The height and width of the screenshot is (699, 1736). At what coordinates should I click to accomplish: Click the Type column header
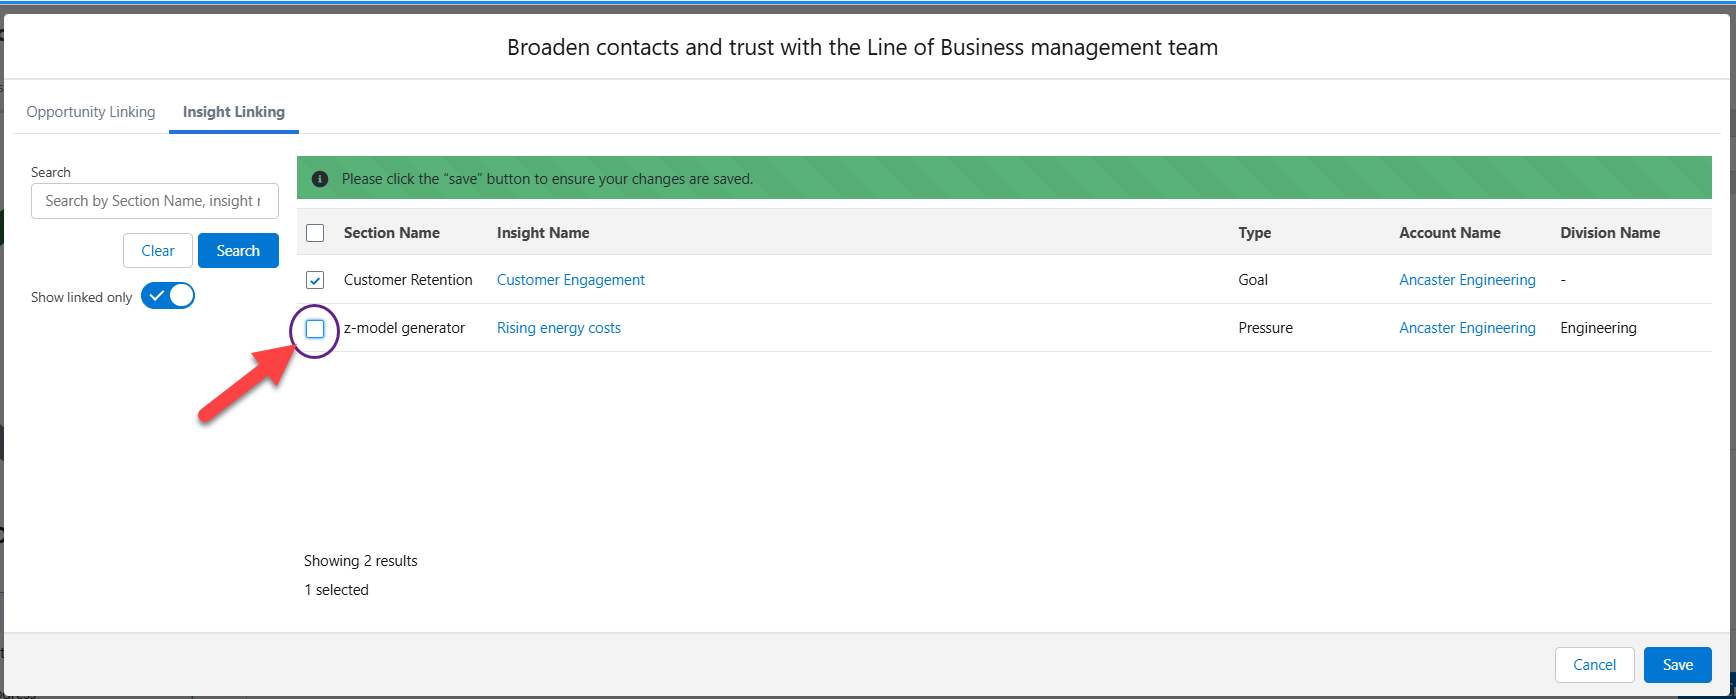coord(1255,233)
